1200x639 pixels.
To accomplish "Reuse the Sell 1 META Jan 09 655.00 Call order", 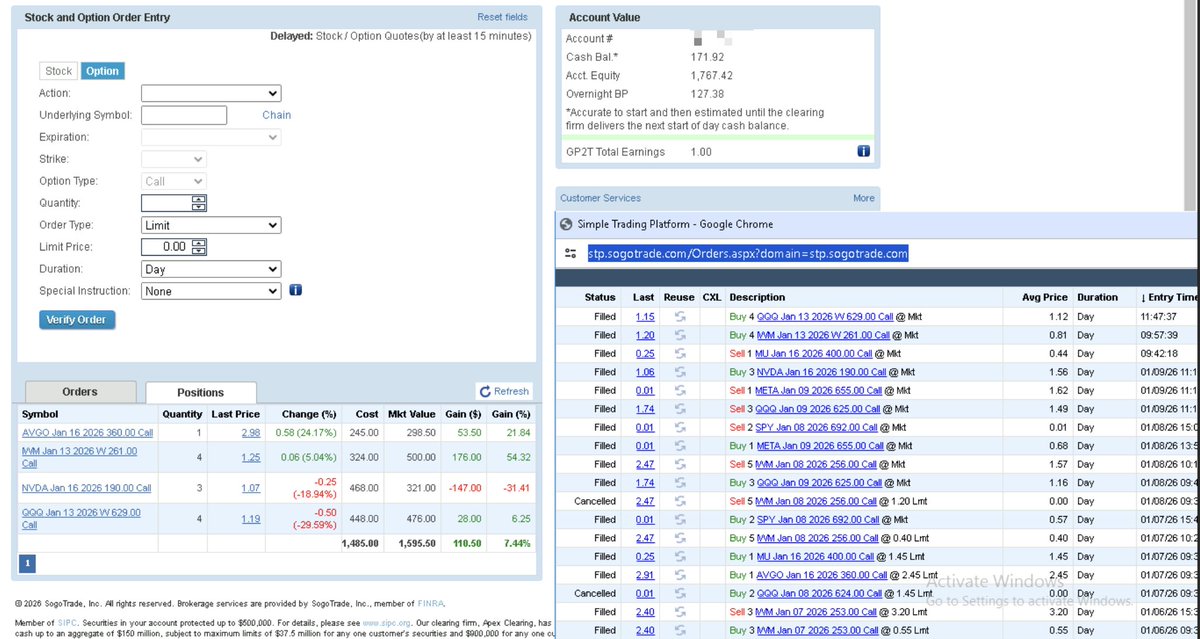I will pos(680,390).
